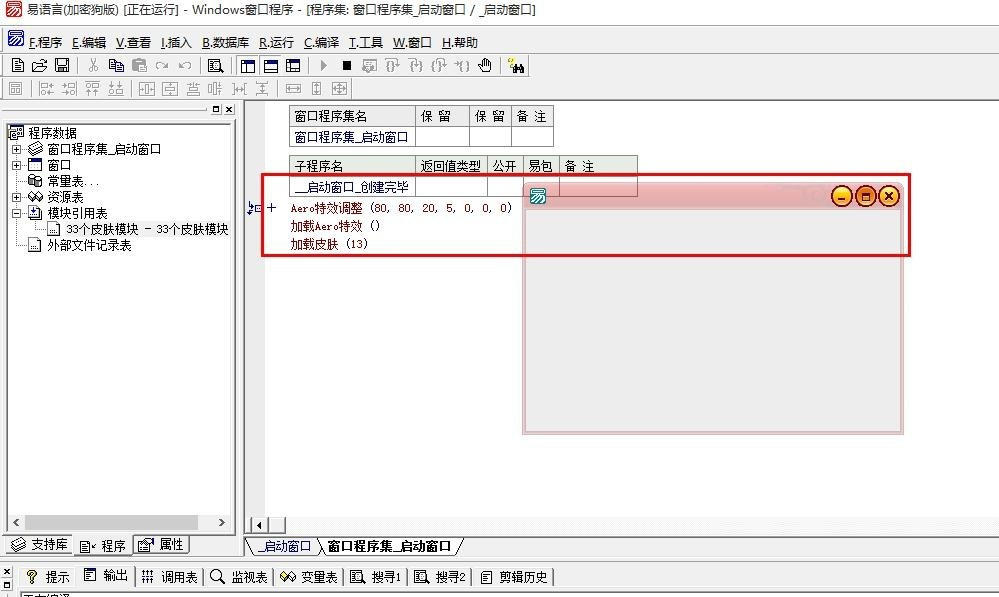Click the Cut scissors icon
Viewport: 999px width, 597px height.
coord(93,66)
